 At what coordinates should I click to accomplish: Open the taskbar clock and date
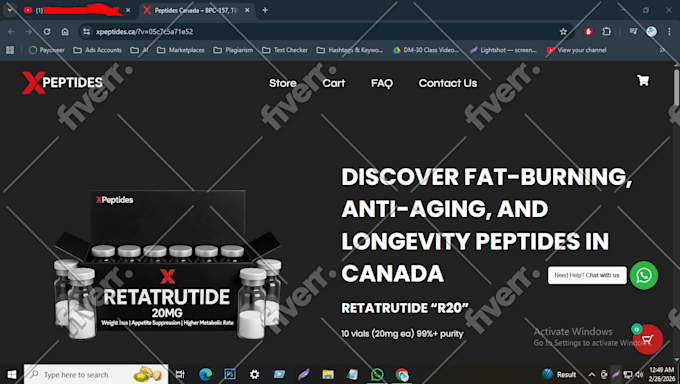click(662, 374)
